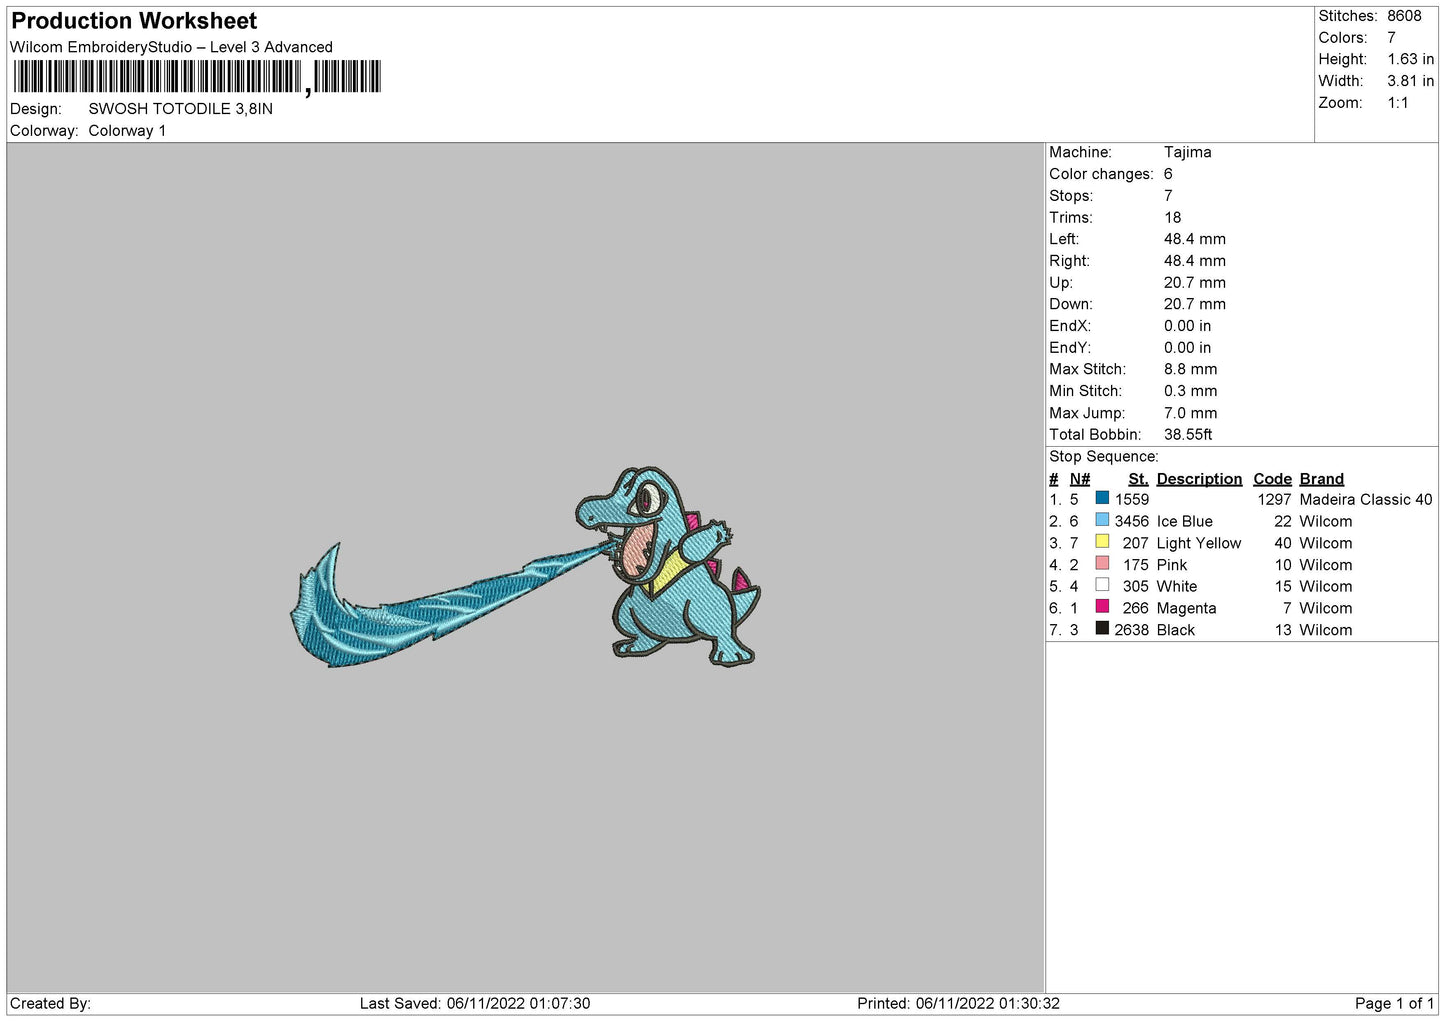Select the Code column header

coord(1272,479)
